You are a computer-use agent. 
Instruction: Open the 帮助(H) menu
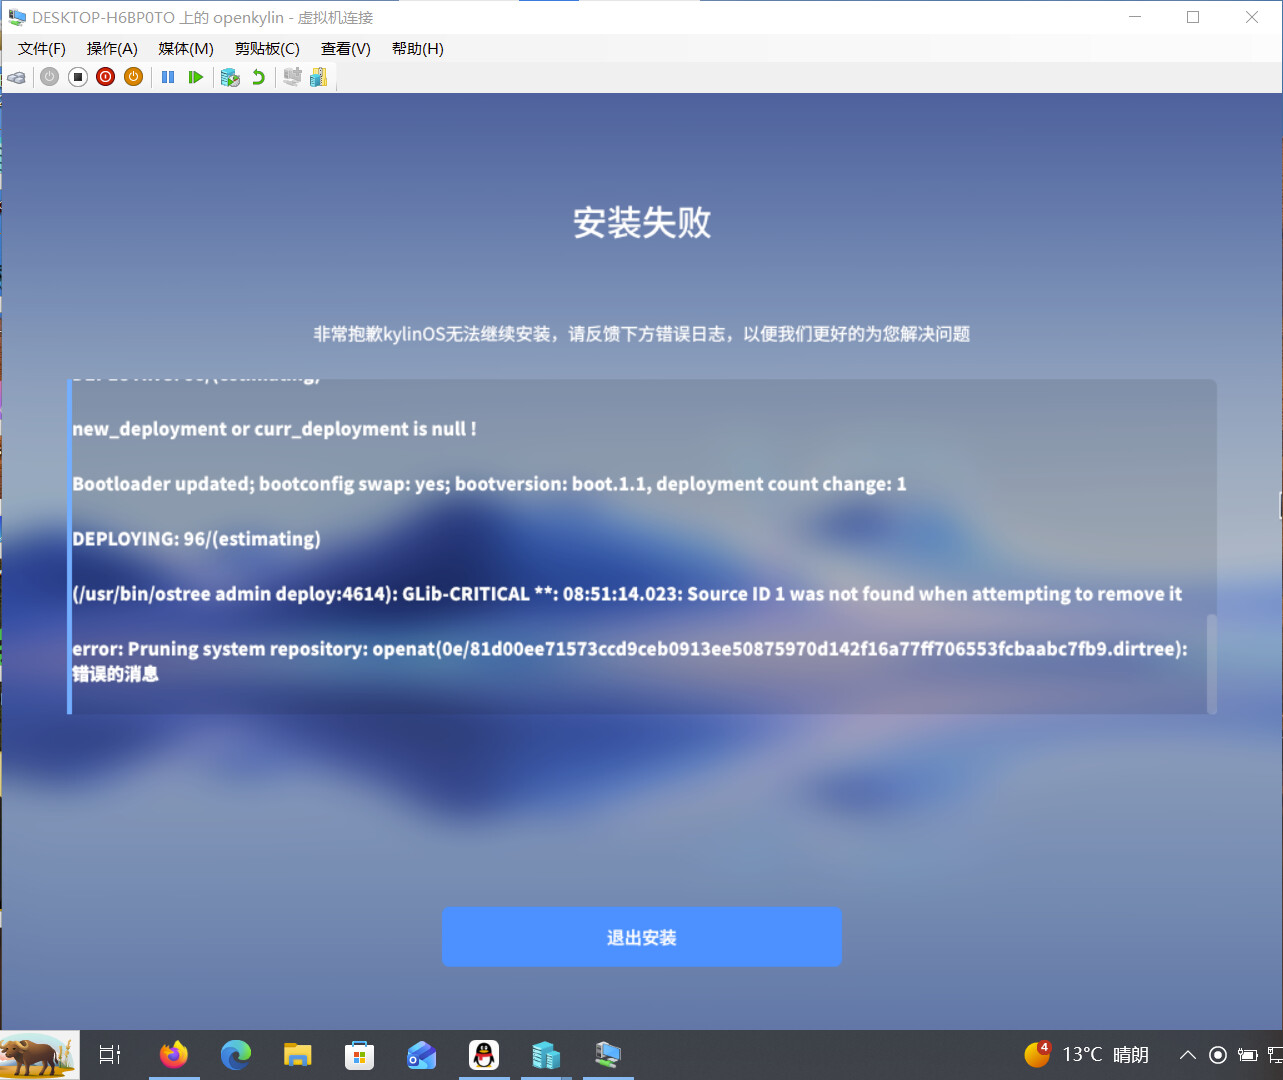coord(417,49)
